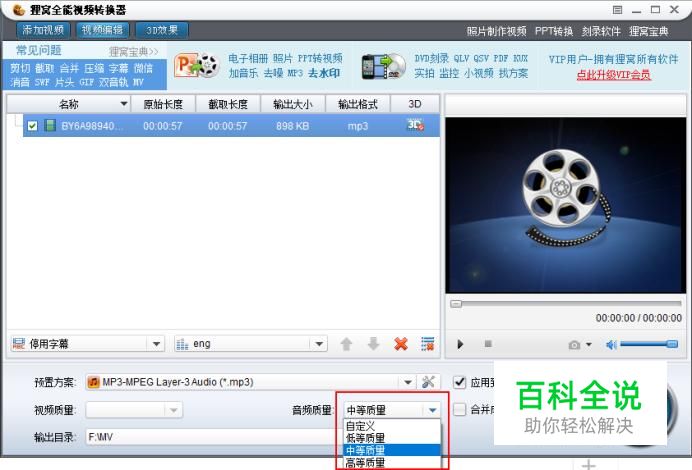Click the audio track icon beside eng
Image resolution: width=692 pixels, height=470 pixels.
click(x=182, y=344)
